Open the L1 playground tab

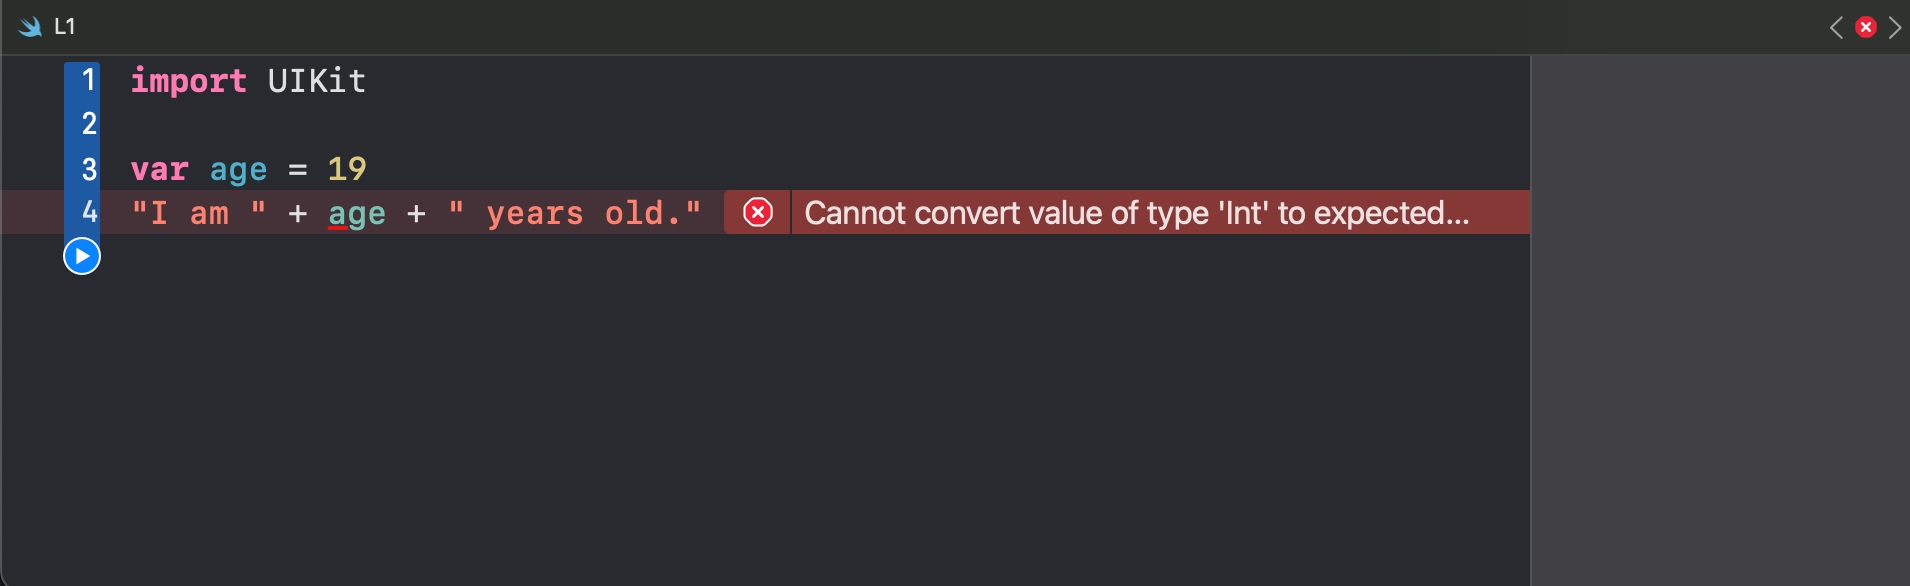pos(66,26)
